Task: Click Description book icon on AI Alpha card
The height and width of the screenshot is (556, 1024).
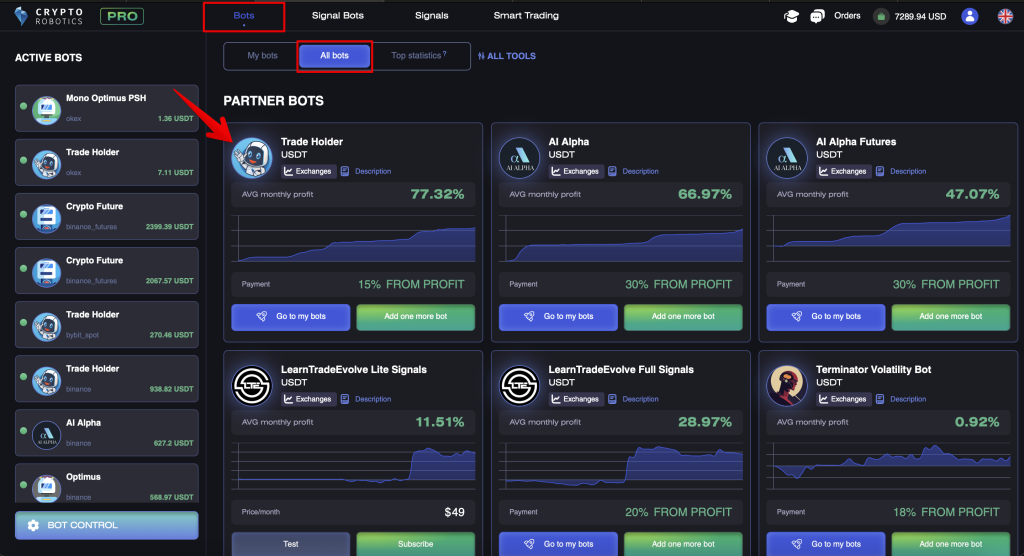Action: tap(613, 171)
